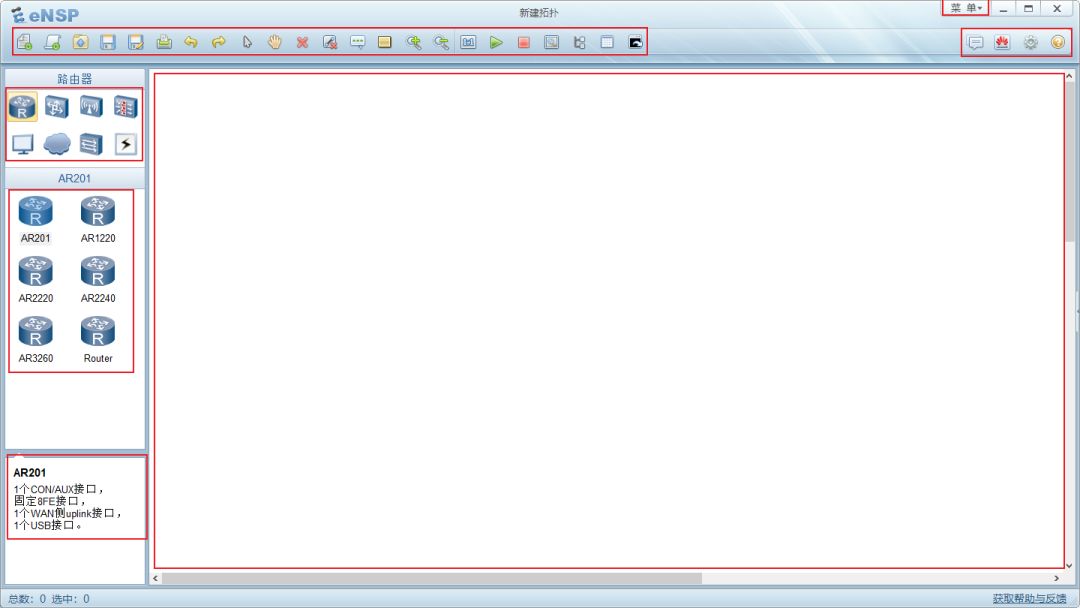Image resolution: width=1080 pixels, height=608 pixels.
Task: Zoom out on the topology canvas
Action: pyautogui.click(x=441, y=42)
